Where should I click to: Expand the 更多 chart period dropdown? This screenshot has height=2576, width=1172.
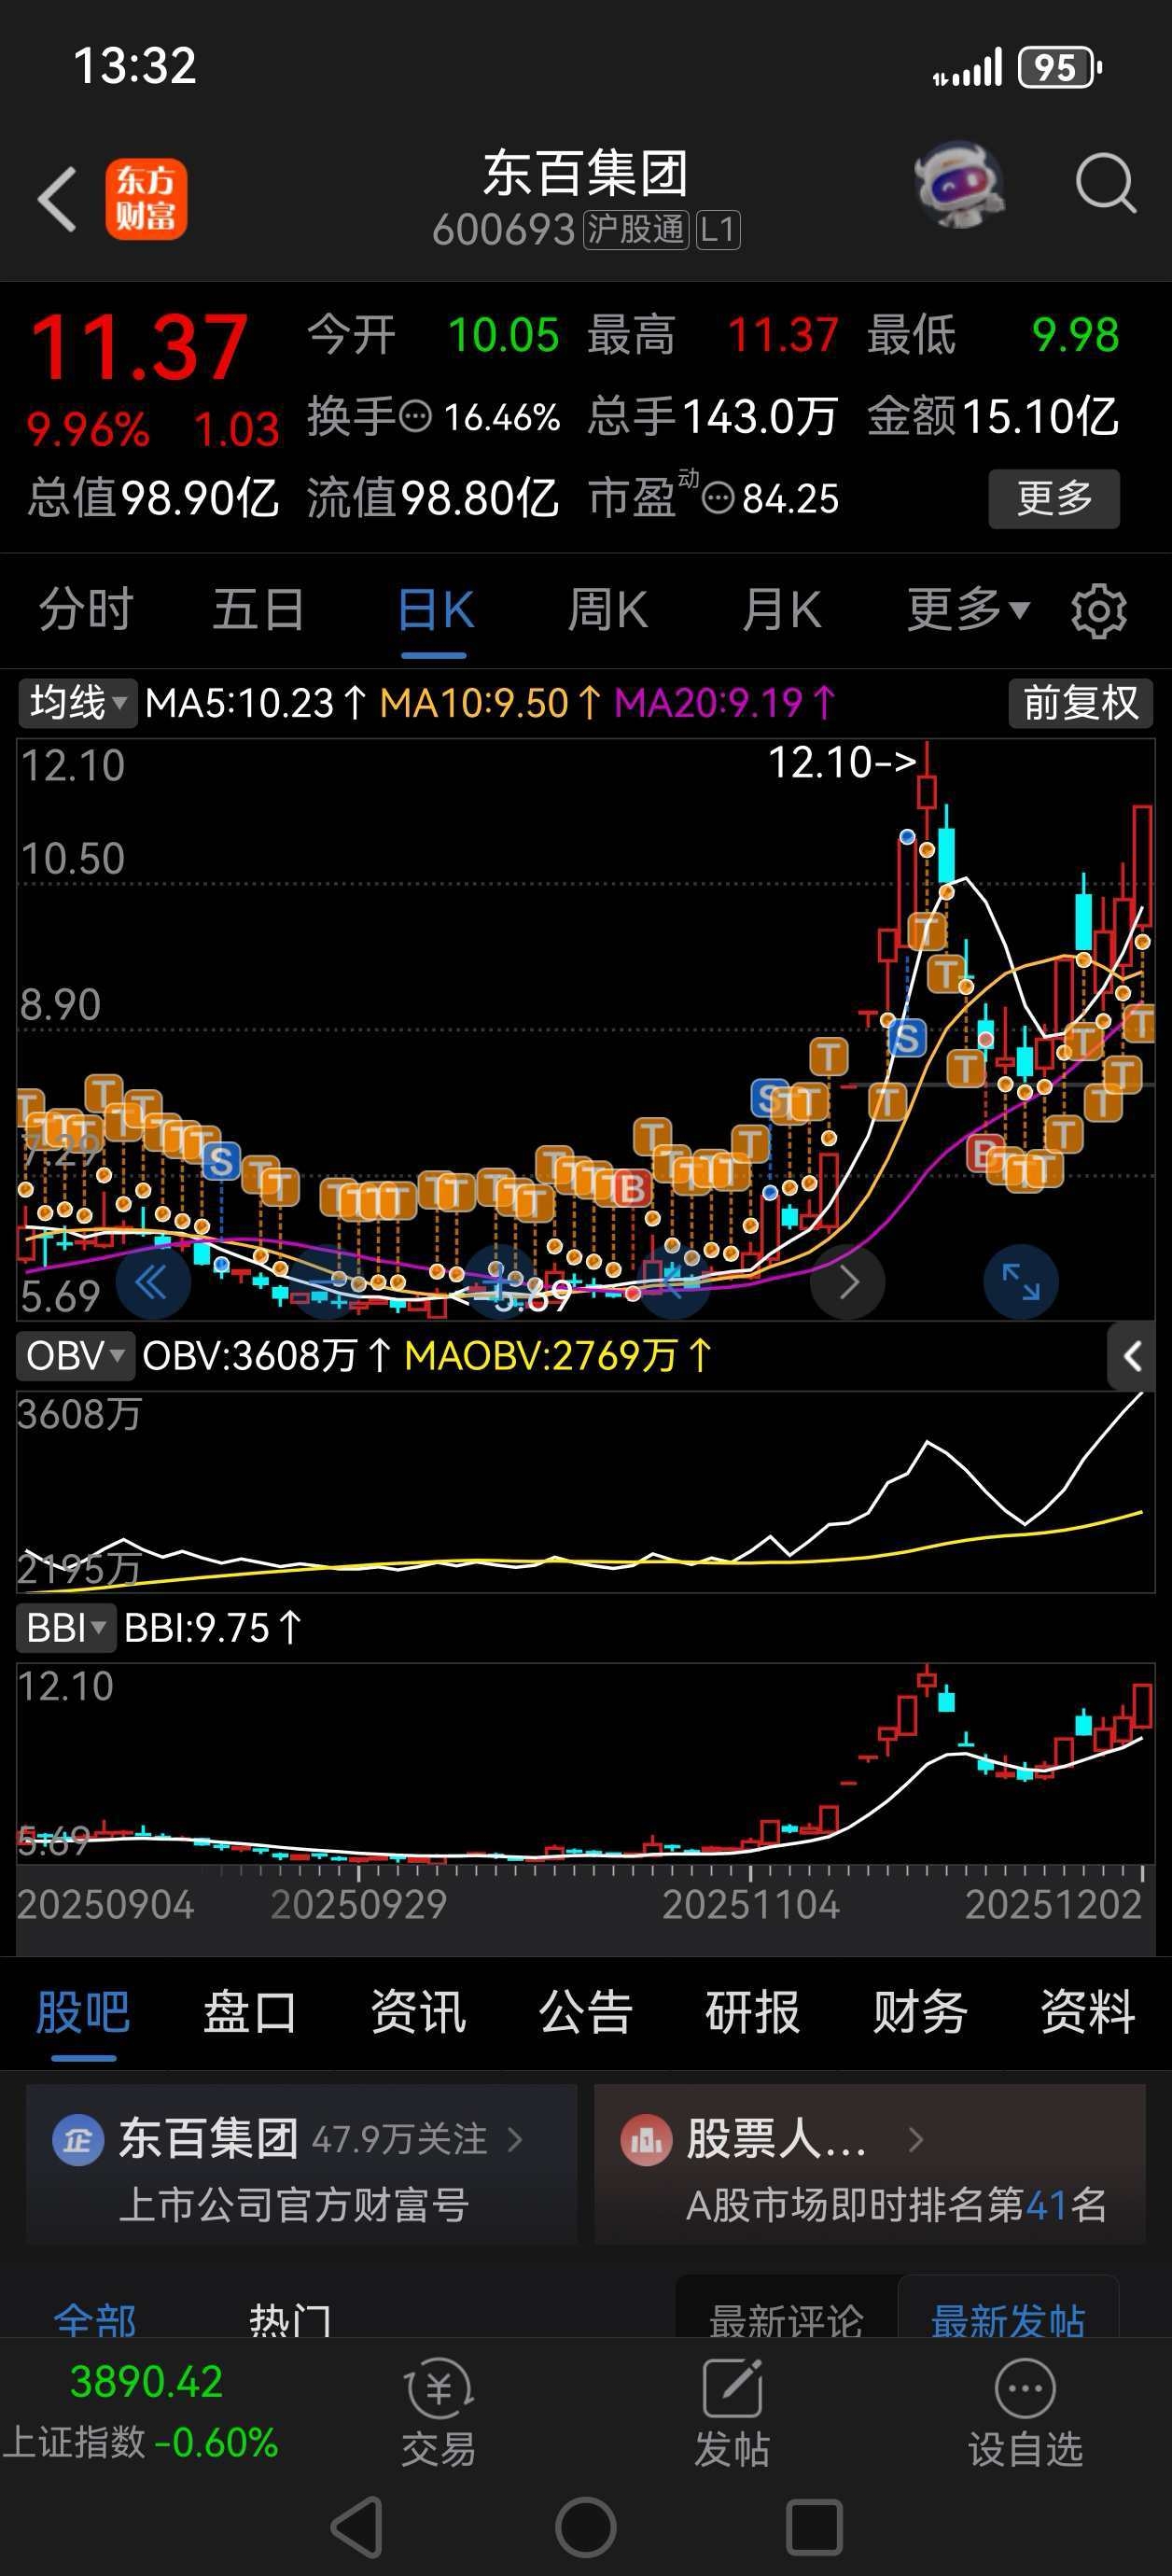point(967,609)
